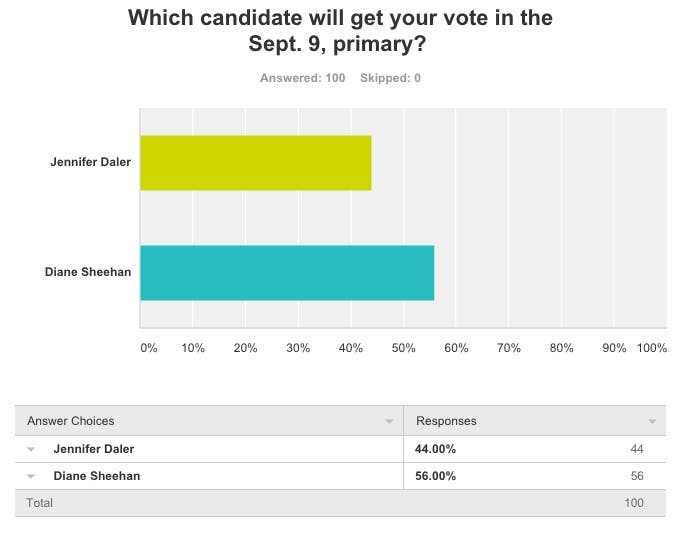Click the survey question title

[x=340, y=31]
